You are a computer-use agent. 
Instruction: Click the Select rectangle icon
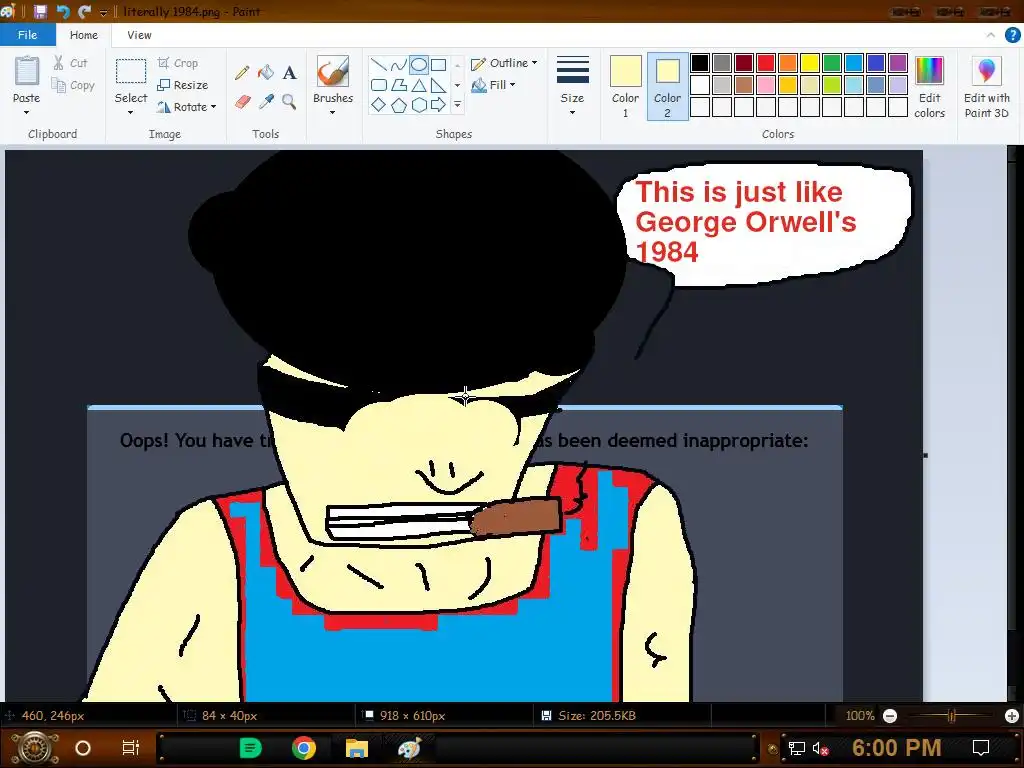tap(131, 71)
